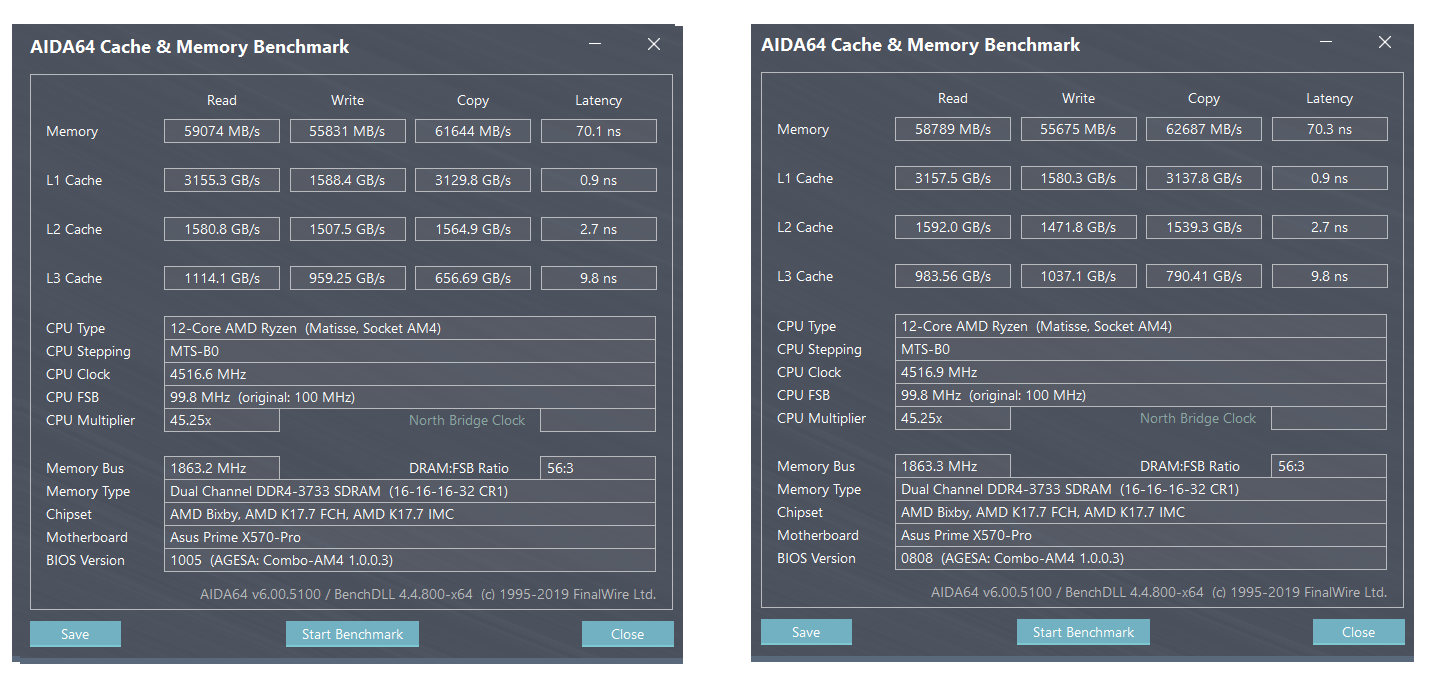
Task: Select Memory Copy 61644 MB/s in left window
Action: [473, 131]
